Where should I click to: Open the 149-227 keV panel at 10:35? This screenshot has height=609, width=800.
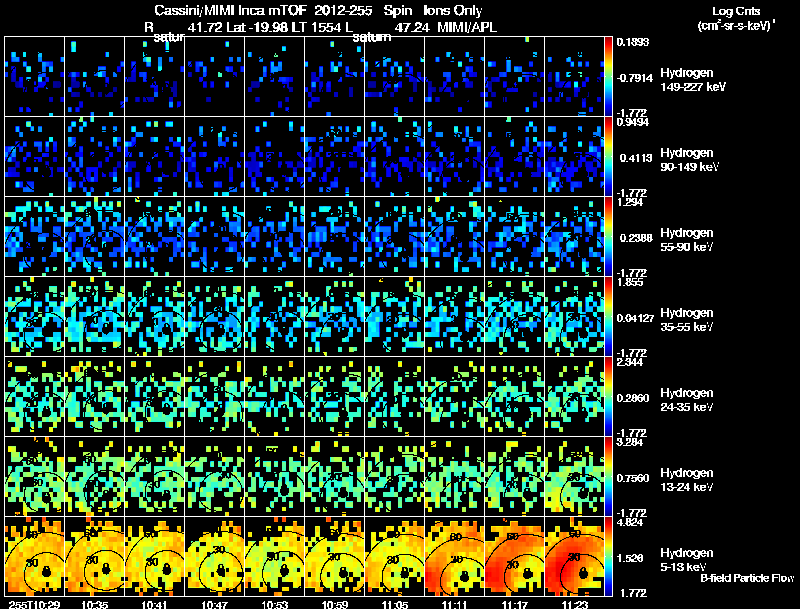(94, 77)
